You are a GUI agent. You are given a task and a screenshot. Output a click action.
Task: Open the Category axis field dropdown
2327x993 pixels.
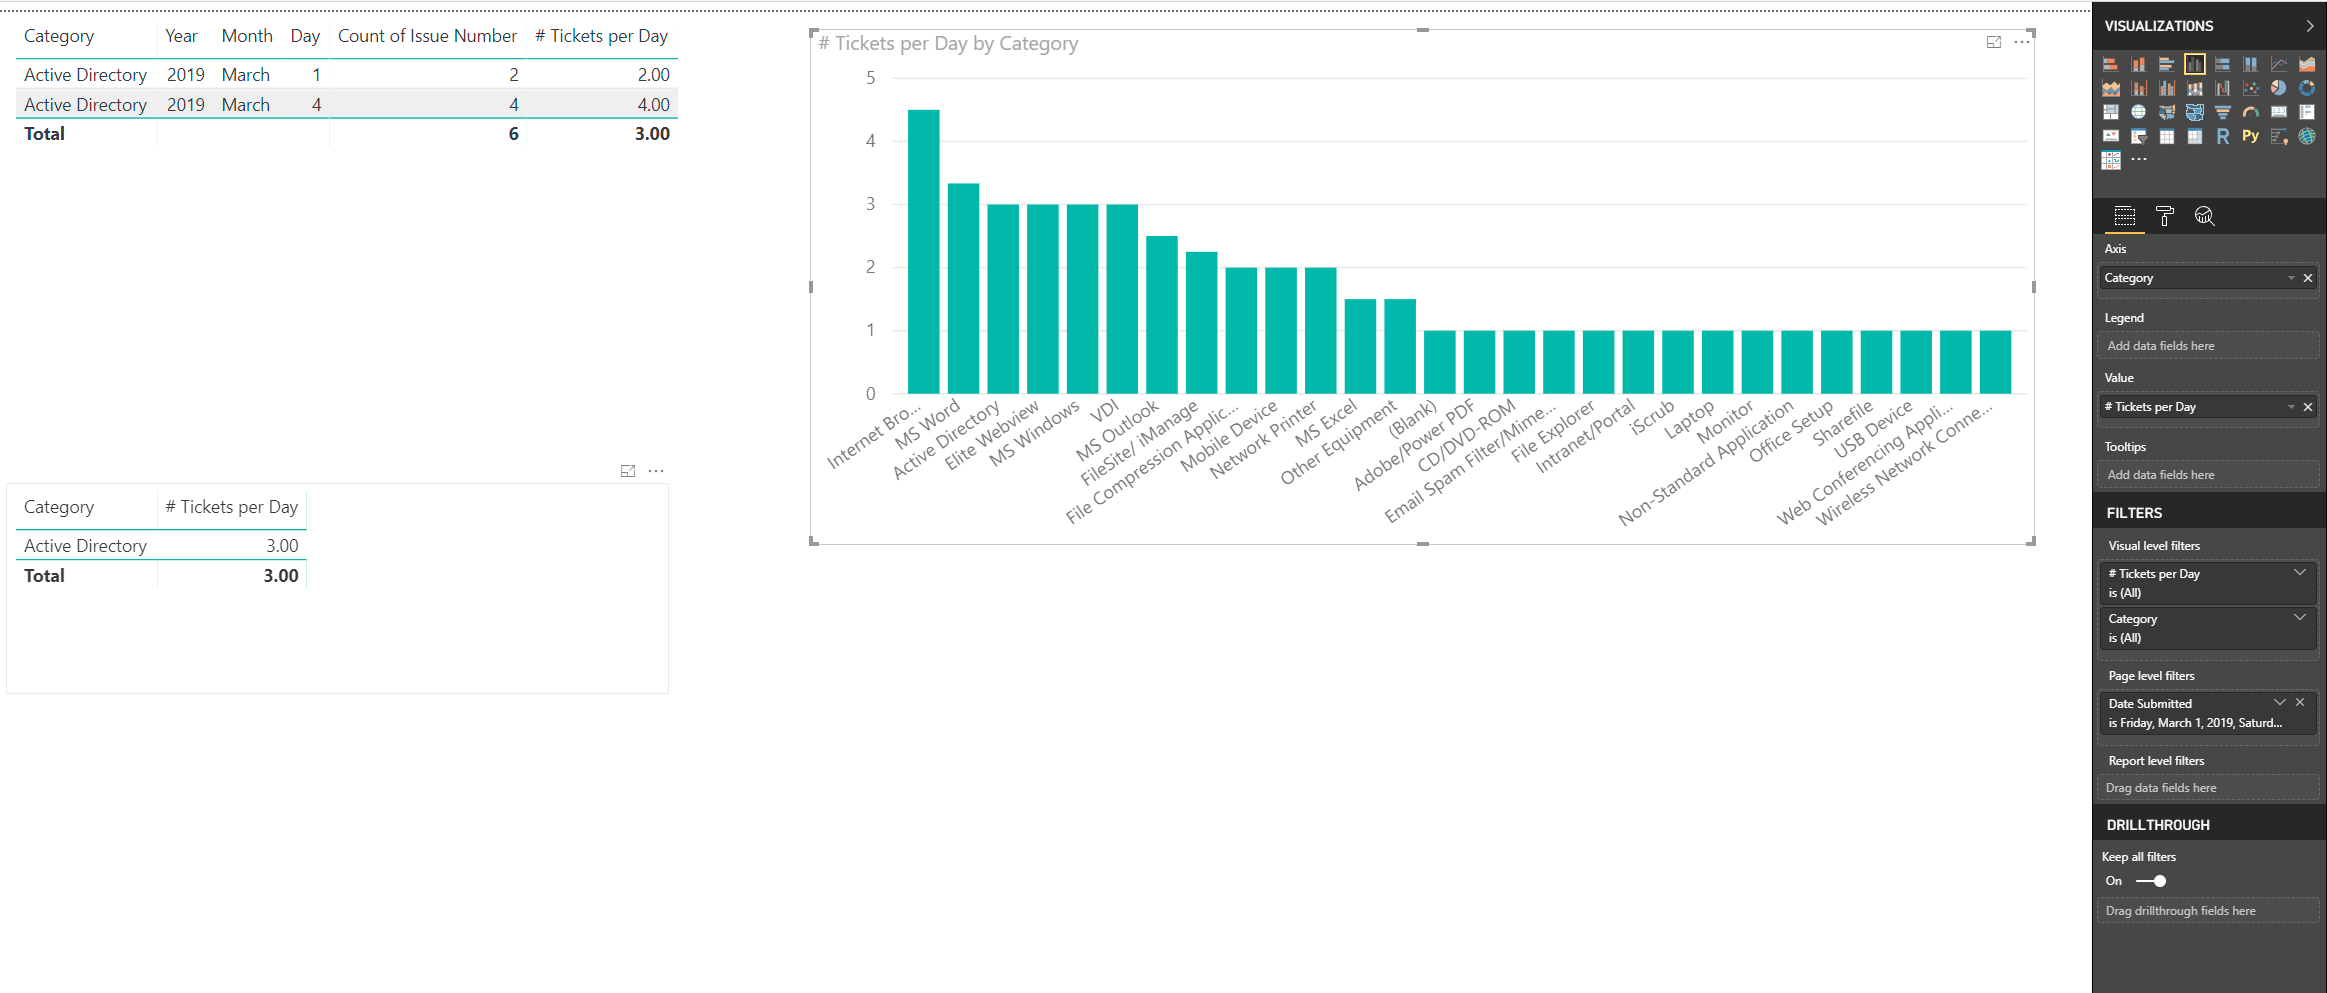pos(2291,278)
